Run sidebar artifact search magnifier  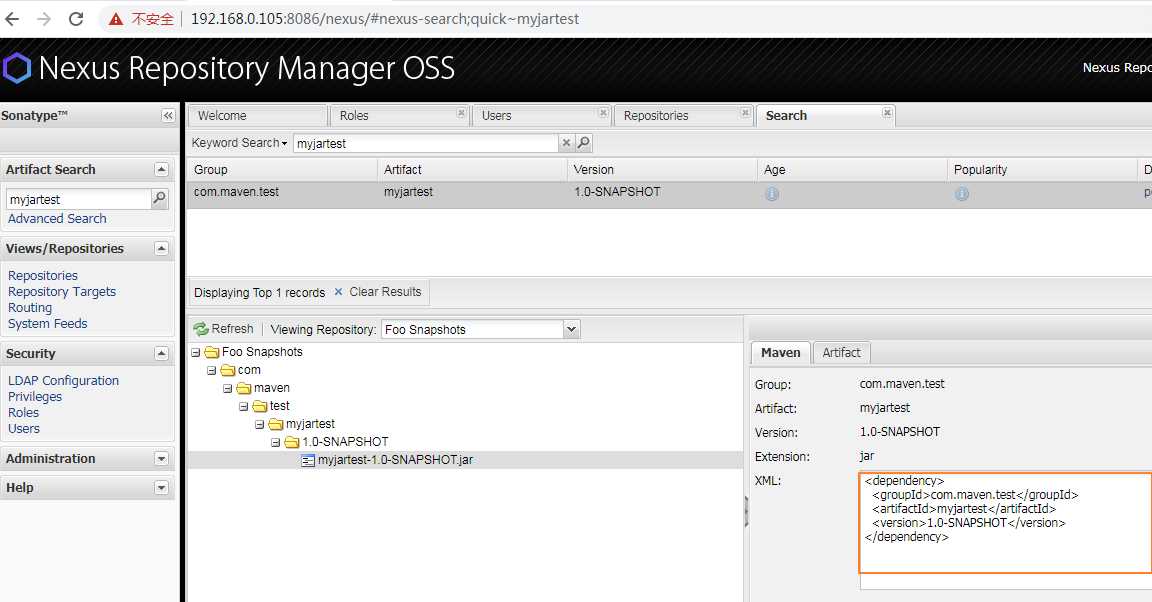pyautogui.click(x=159, y=198)
